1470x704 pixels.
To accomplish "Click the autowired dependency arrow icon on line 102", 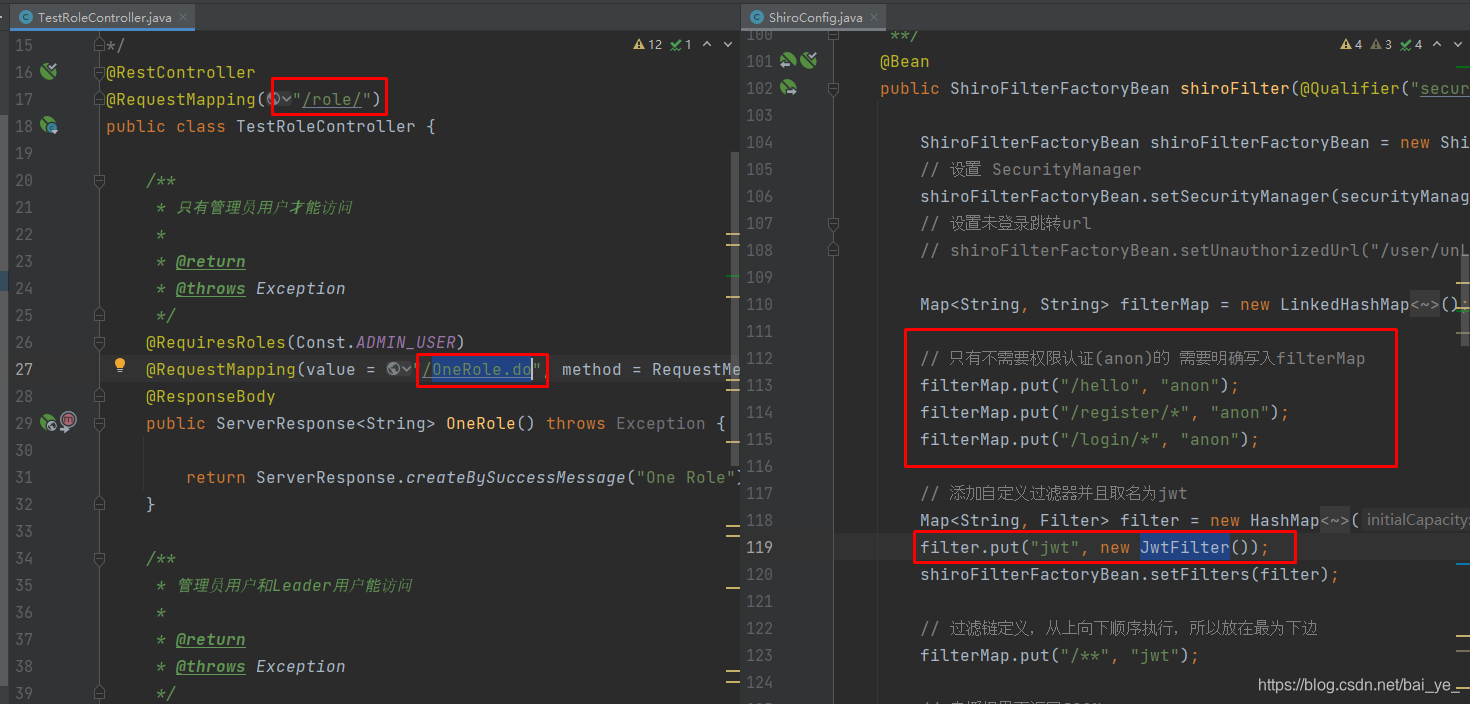I will (x=789, y=89).
